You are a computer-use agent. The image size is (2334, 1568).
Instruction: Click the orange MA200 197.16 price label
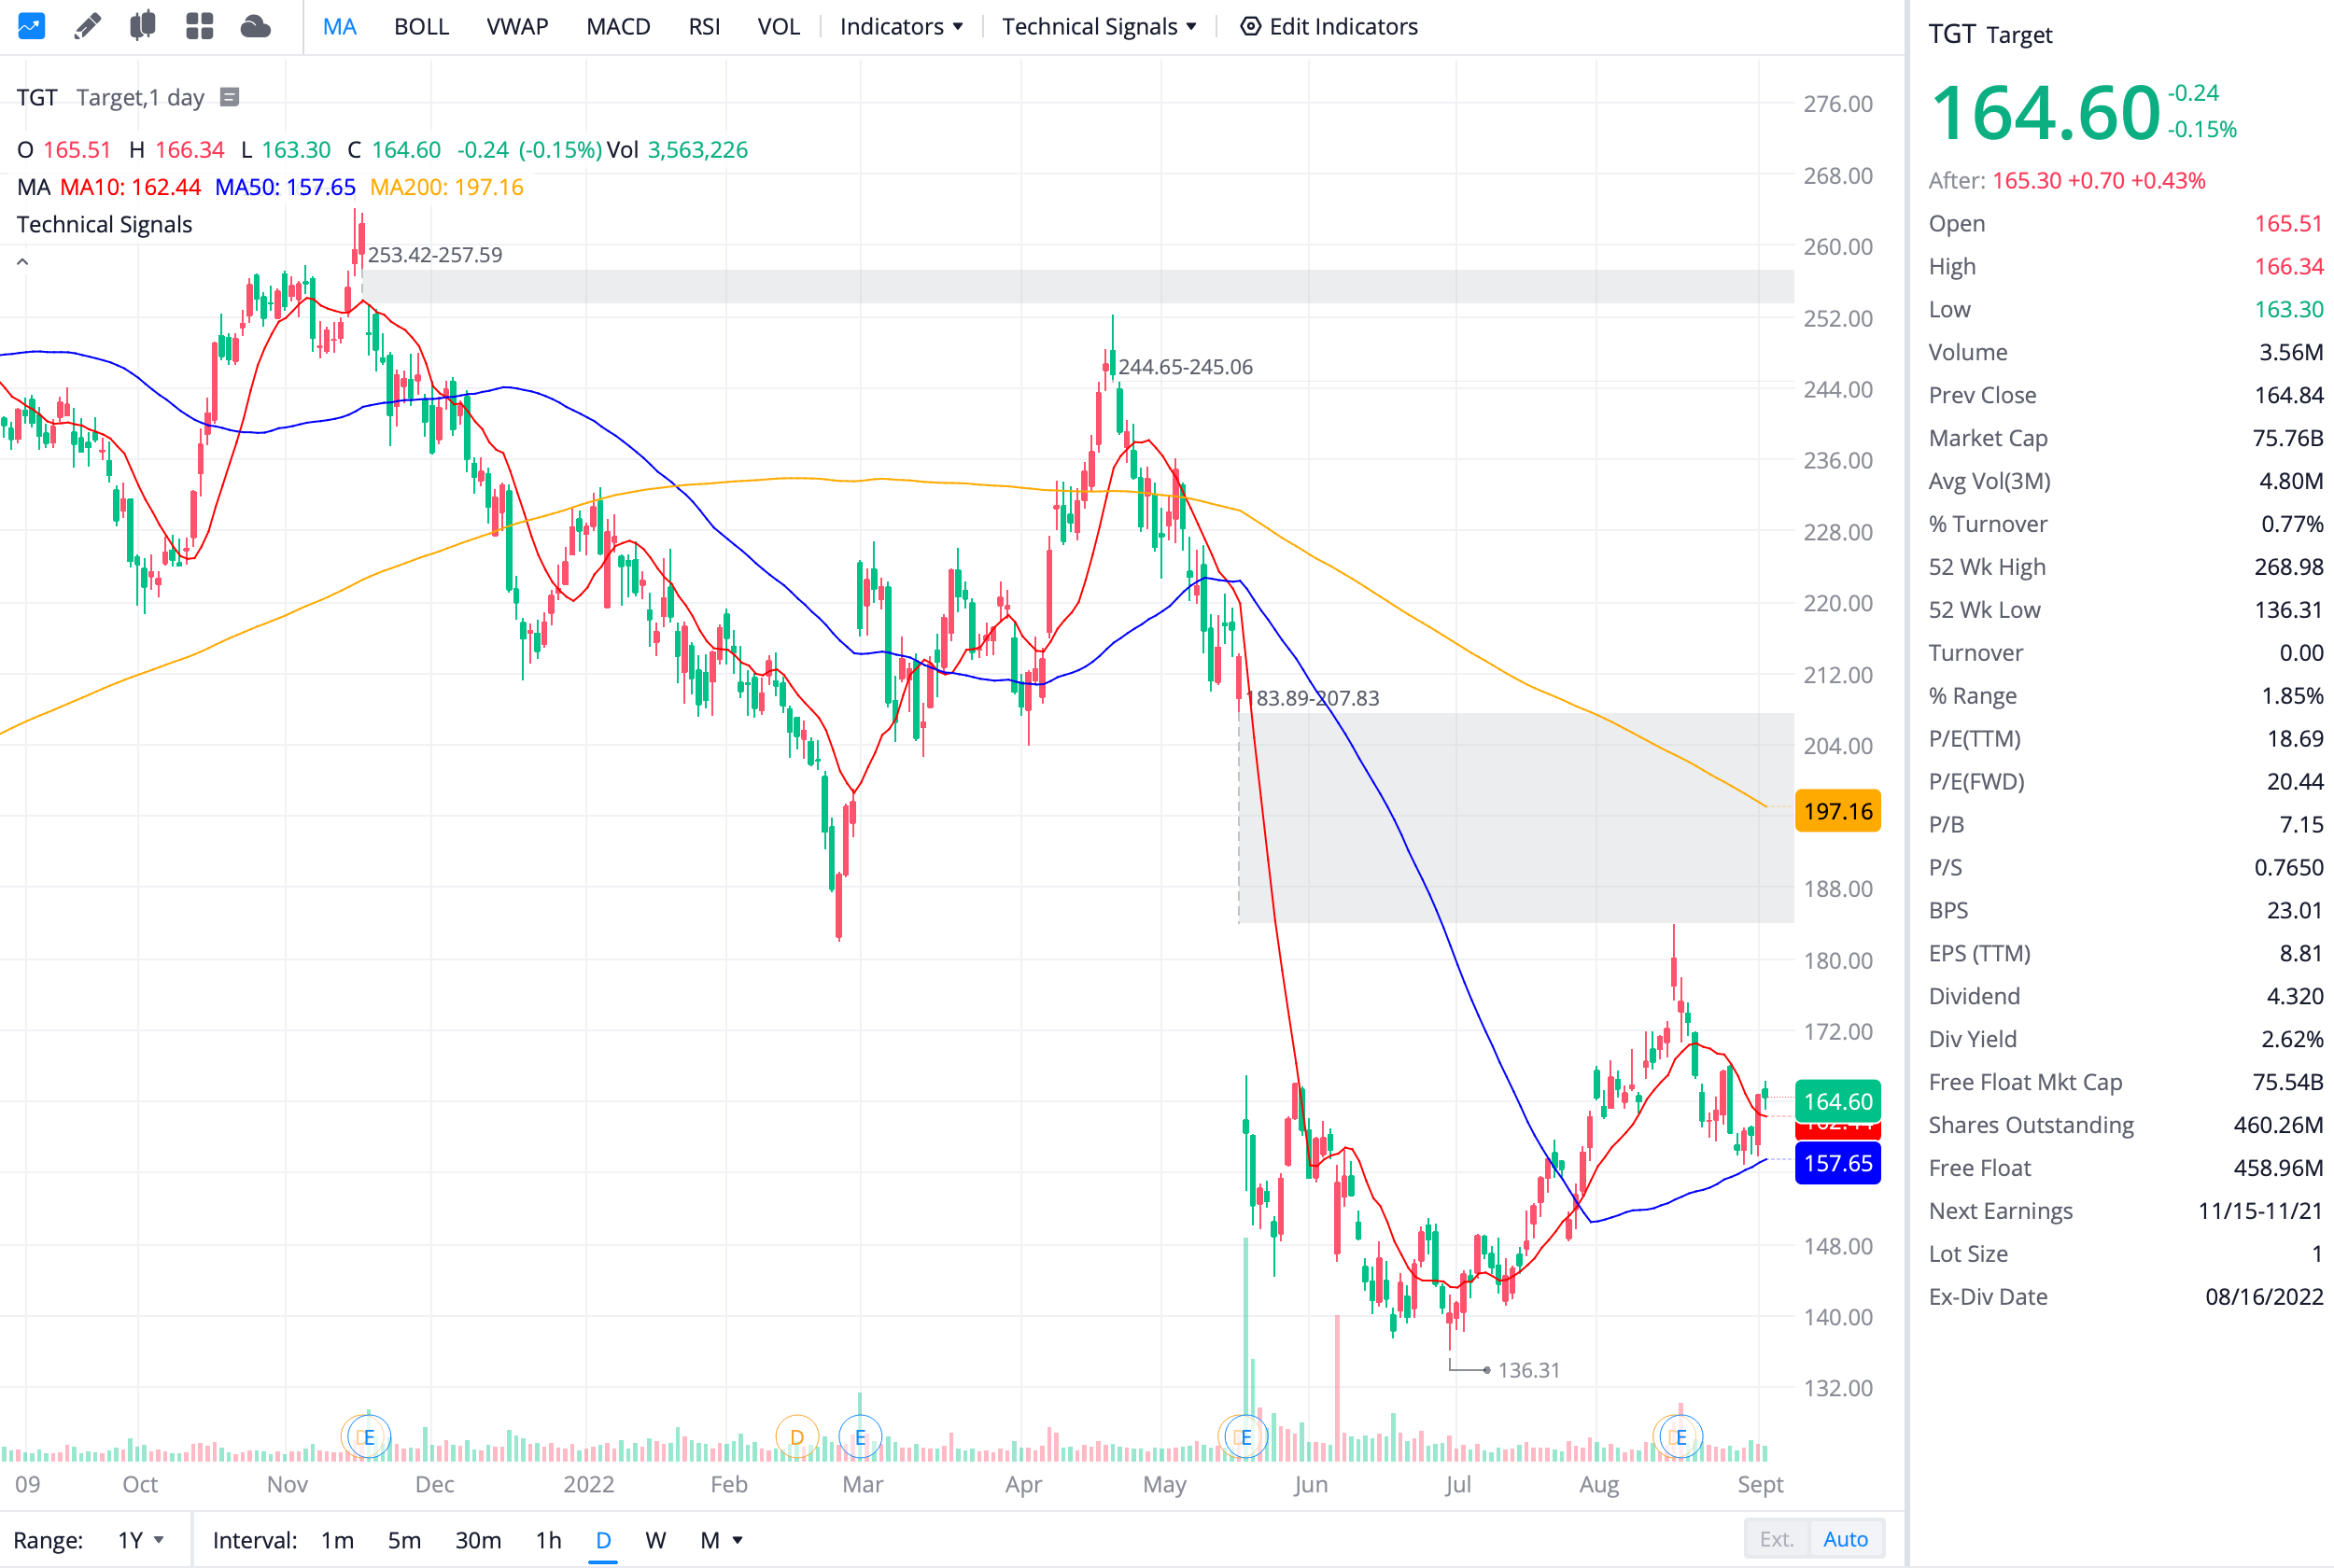click(x=1837, y=811)
